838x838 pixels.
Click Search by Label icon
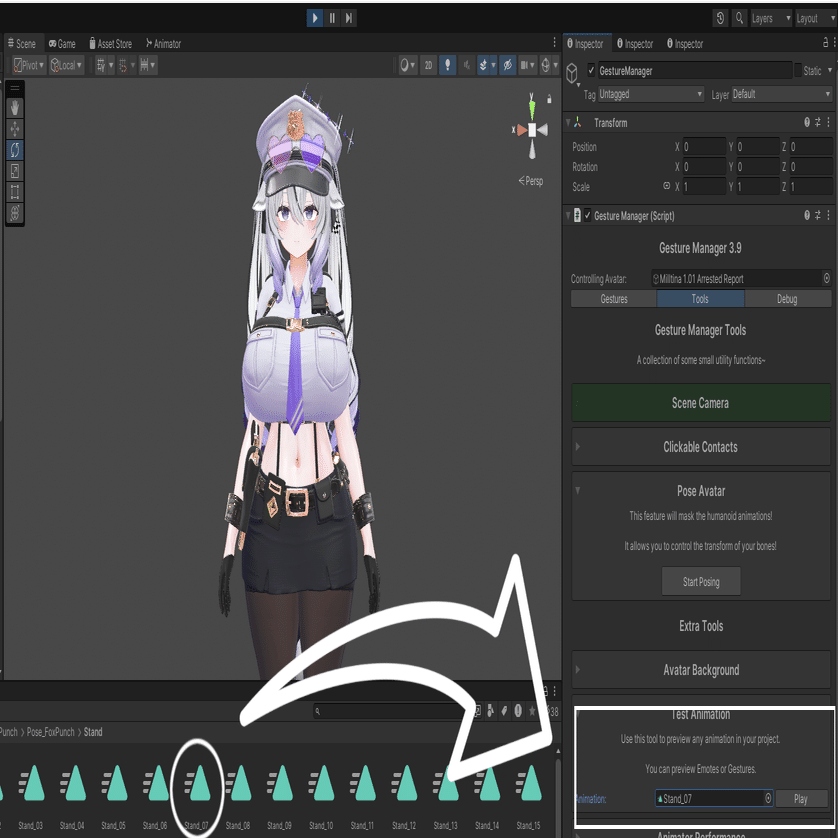coord(504,711)
